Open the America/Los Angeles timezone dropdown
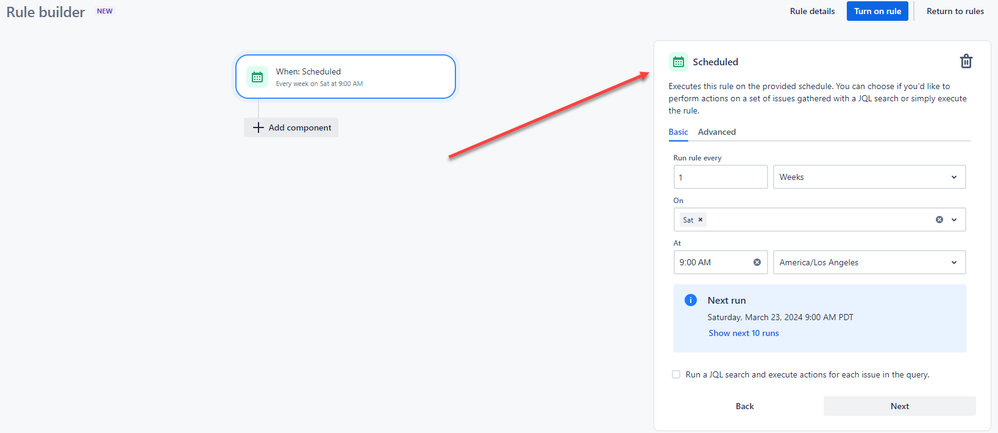This screenshot has width=998, height=433. point(869,262)
